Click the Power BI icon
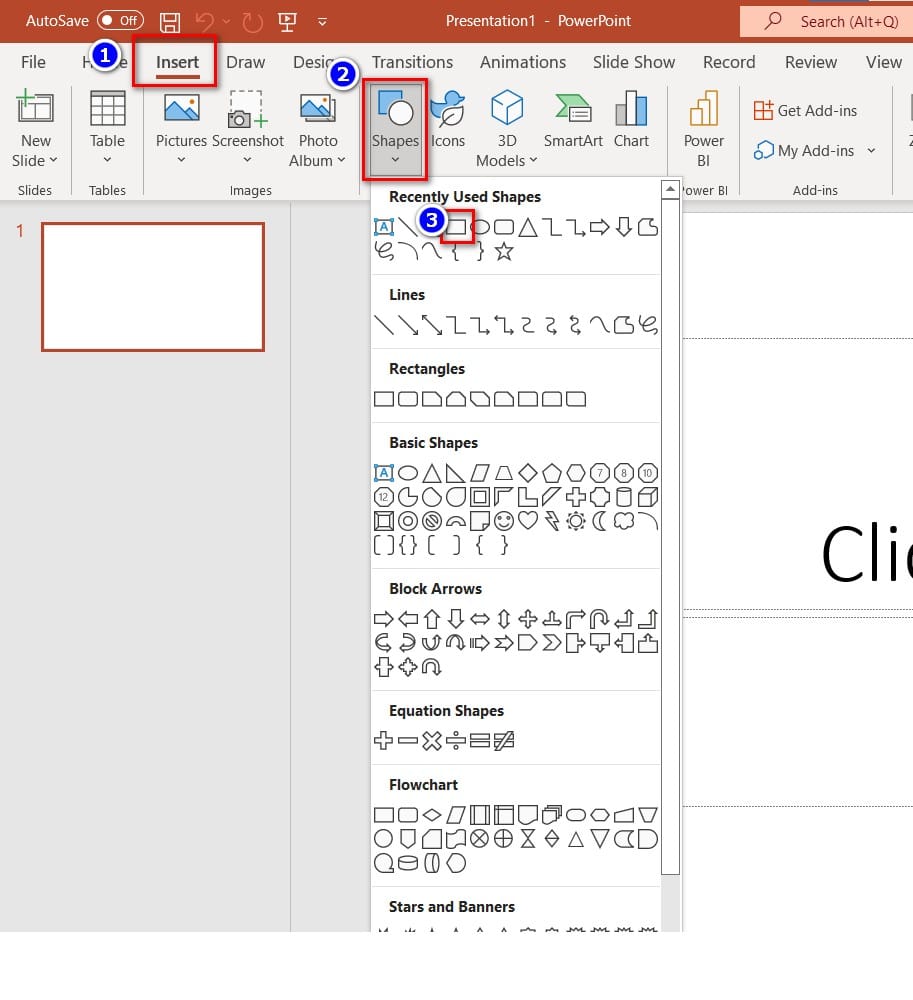The height and width of the screenshot is (1000, 913). click(x=704, y=120)
